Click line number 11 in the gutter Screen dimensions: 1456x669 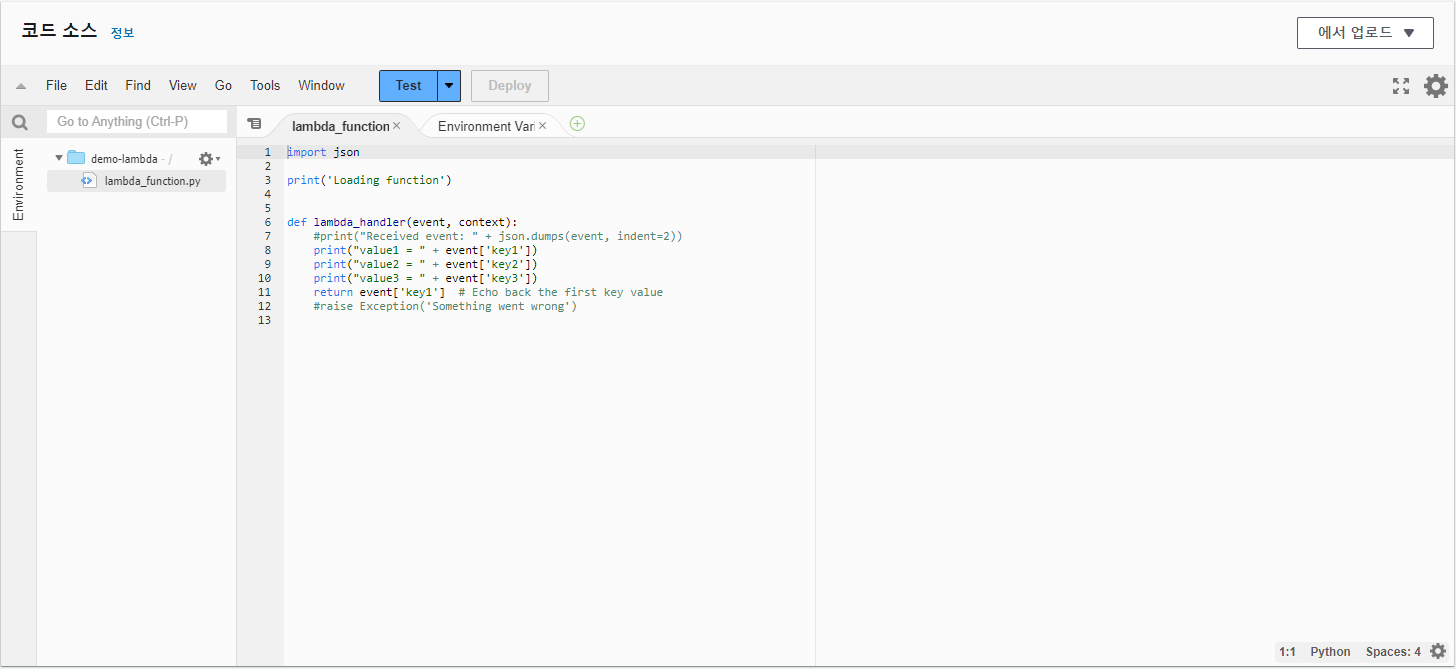(x=264, y=292)
